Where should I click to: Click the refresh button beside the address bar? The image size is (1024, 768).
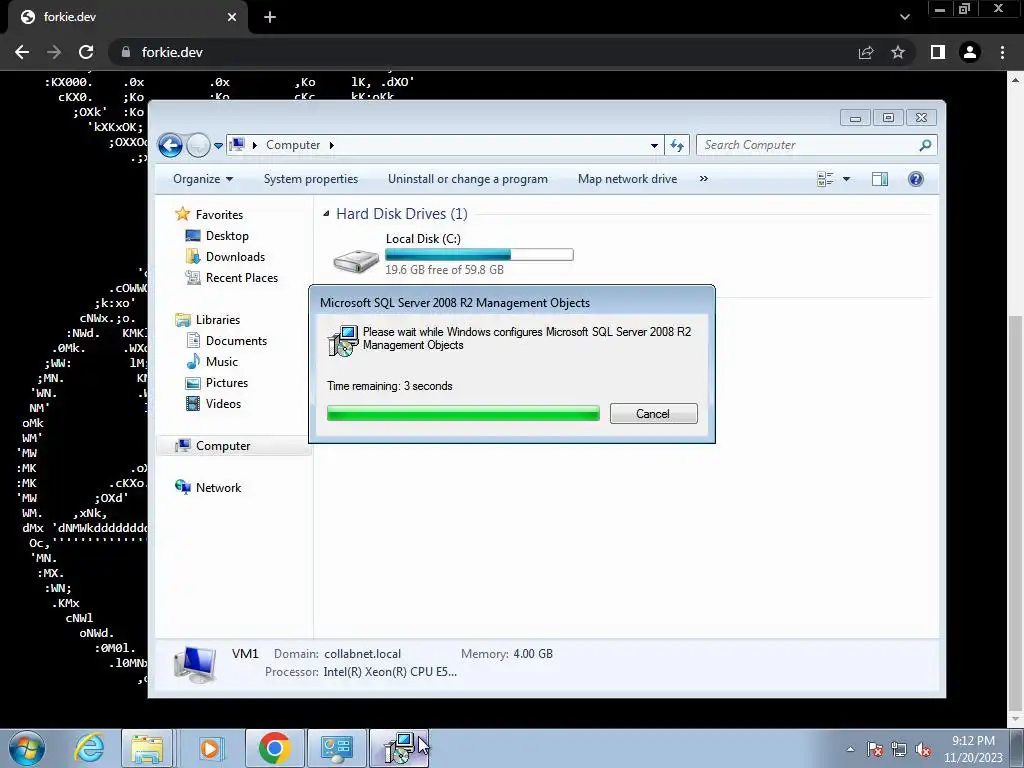[677, 146]
